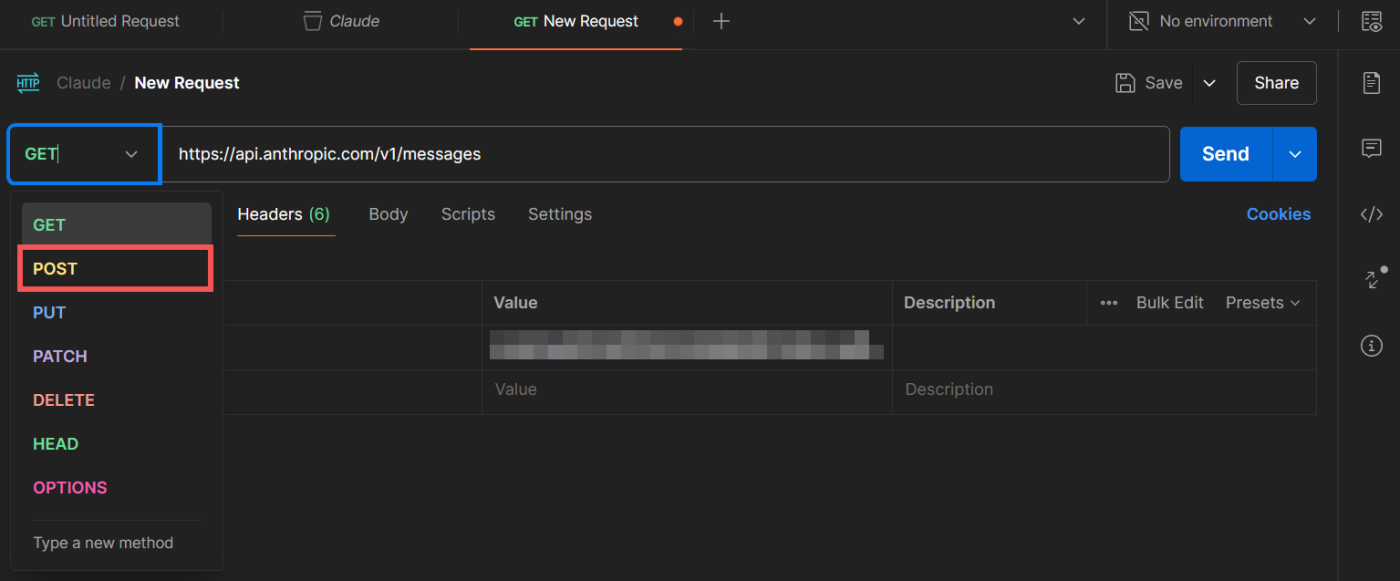The height and width of the screenshot is (581, 1400).
Task: Pick the PATCH method
Action: [x=115, y=356]
